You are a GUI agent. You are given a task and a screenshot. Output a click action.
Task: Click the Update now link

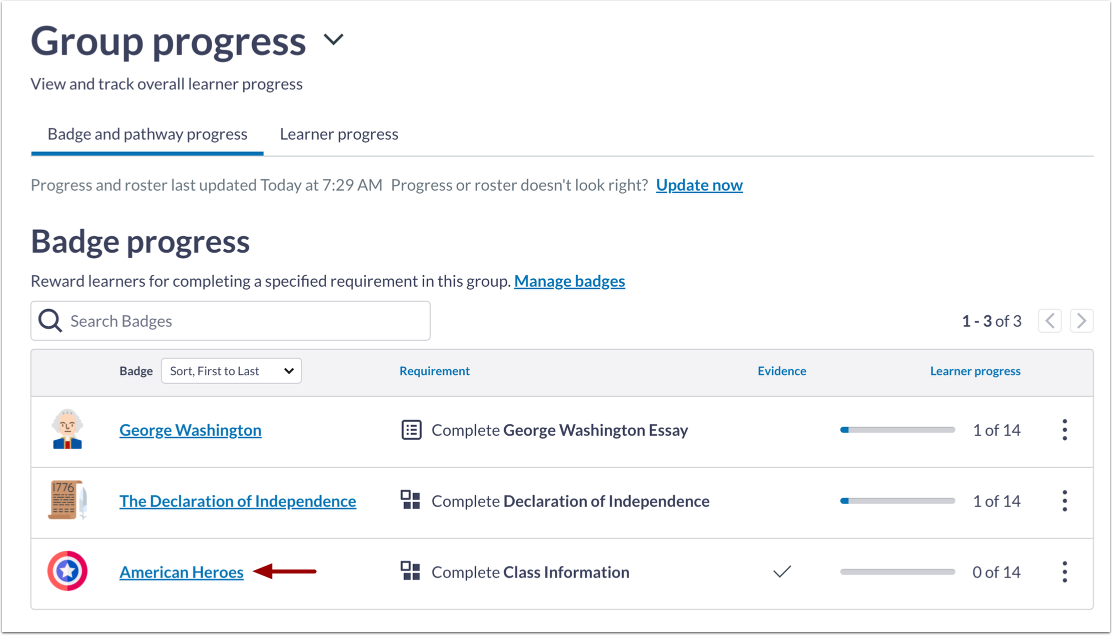(x=699, y=185)
